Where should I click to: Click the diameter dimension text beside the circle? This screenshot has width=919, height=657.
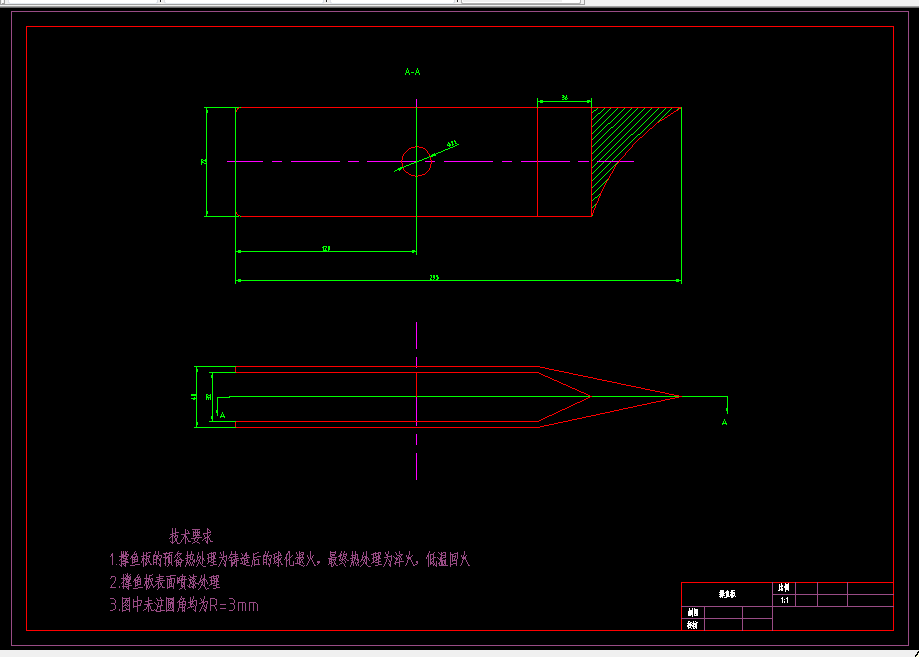tap(452, 144)
